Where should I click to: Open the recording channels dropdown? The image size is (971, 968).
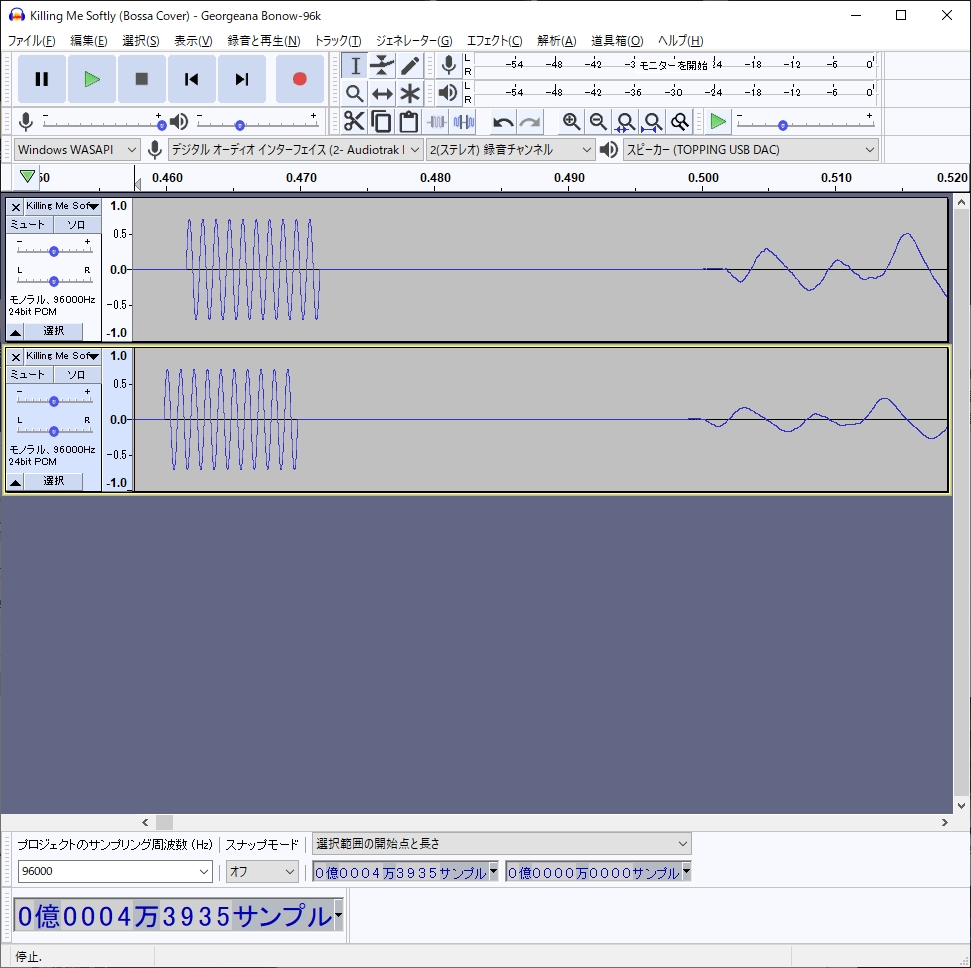click(x=510, y=149)
